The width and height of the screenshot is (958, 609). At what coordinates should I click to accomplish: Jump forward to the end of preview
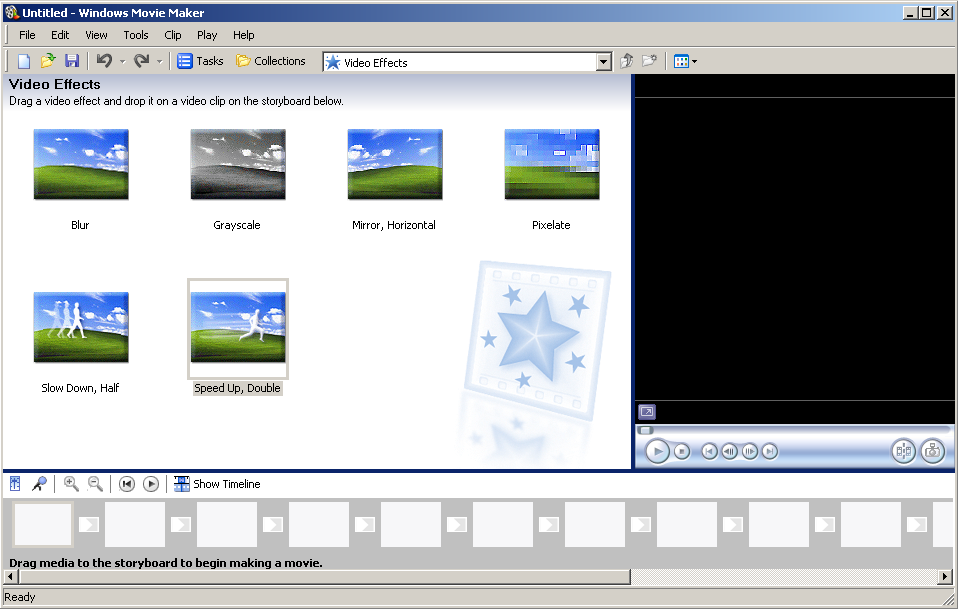(770, 451)
